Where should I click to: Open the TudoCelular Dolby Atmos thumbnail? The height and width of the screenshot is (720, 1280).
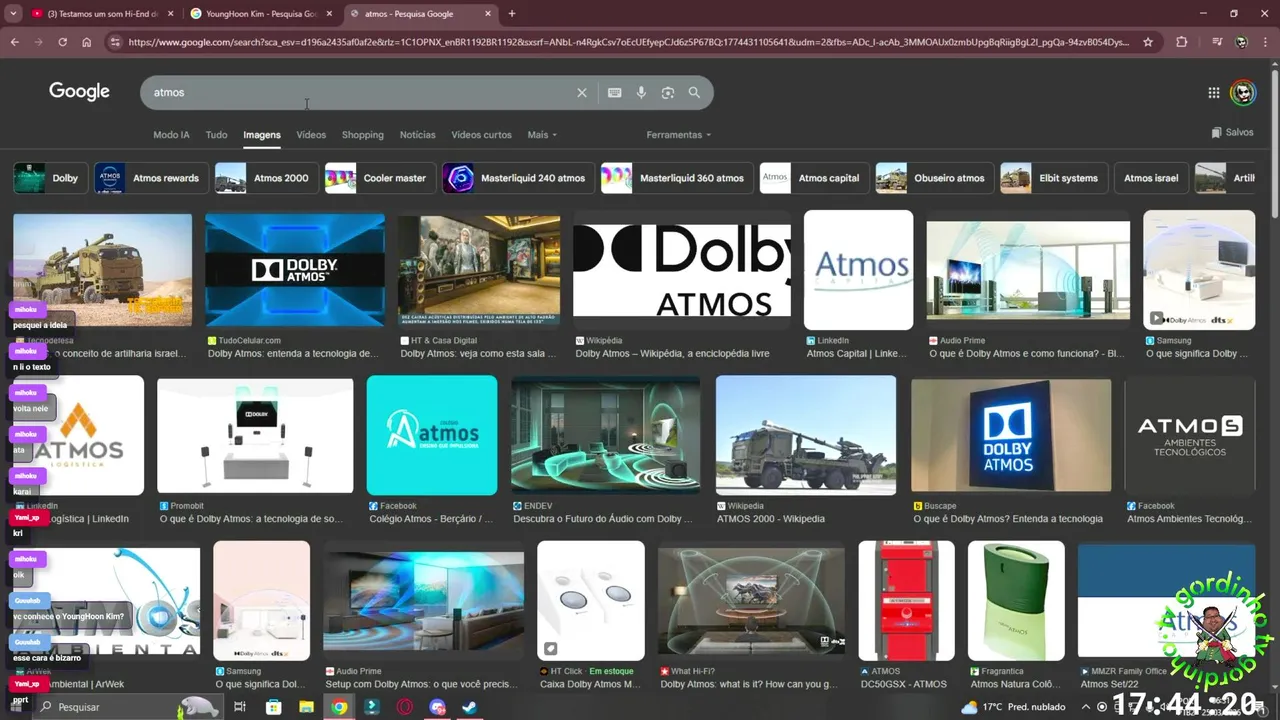tap(295, 270)
